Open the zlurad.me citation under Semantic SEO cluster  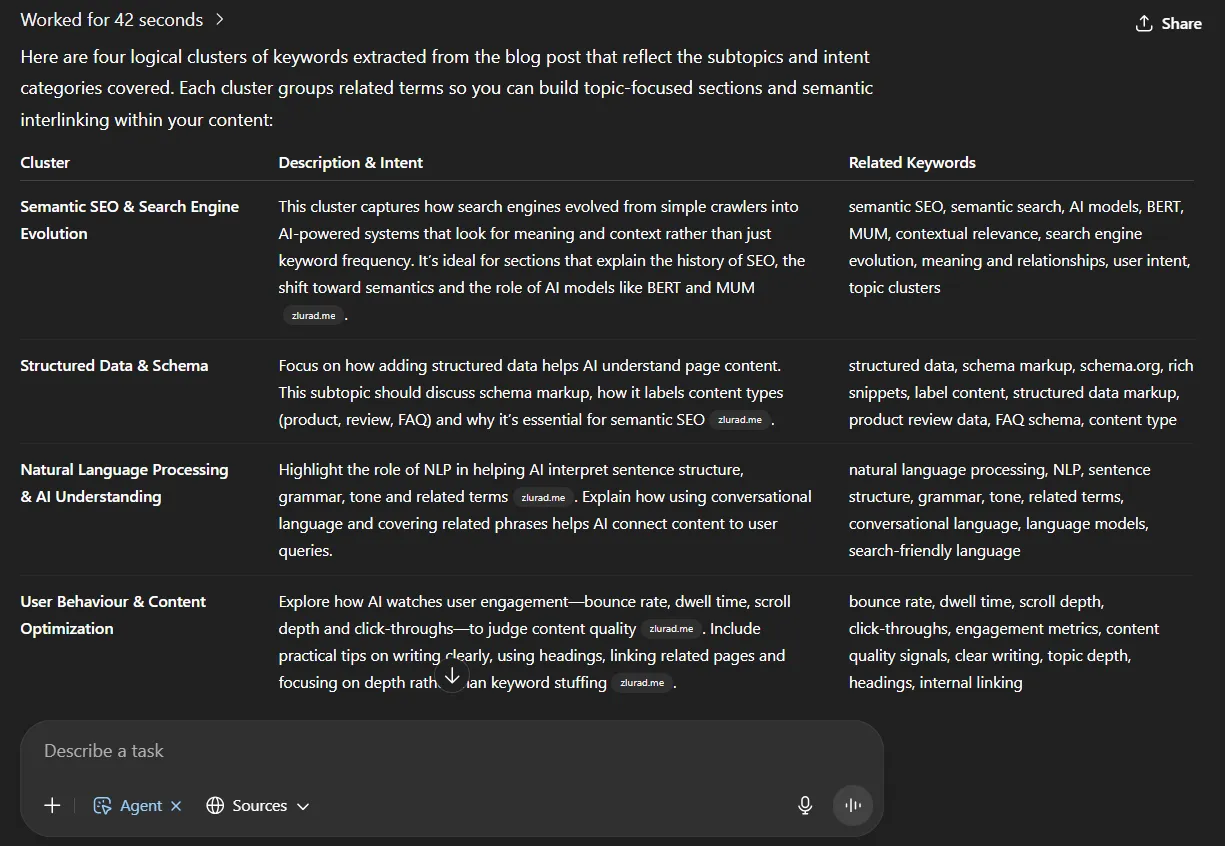(x=313, y=315)
